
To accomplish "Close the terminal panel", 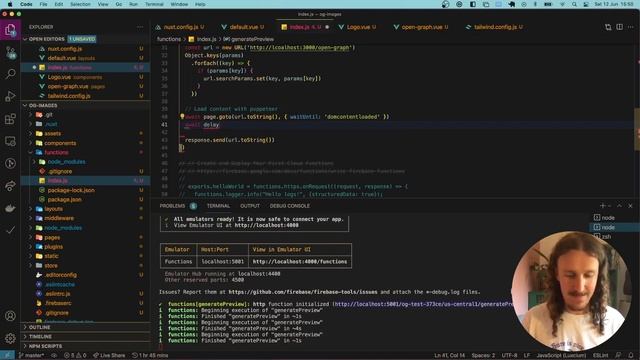I will point(630,206).
